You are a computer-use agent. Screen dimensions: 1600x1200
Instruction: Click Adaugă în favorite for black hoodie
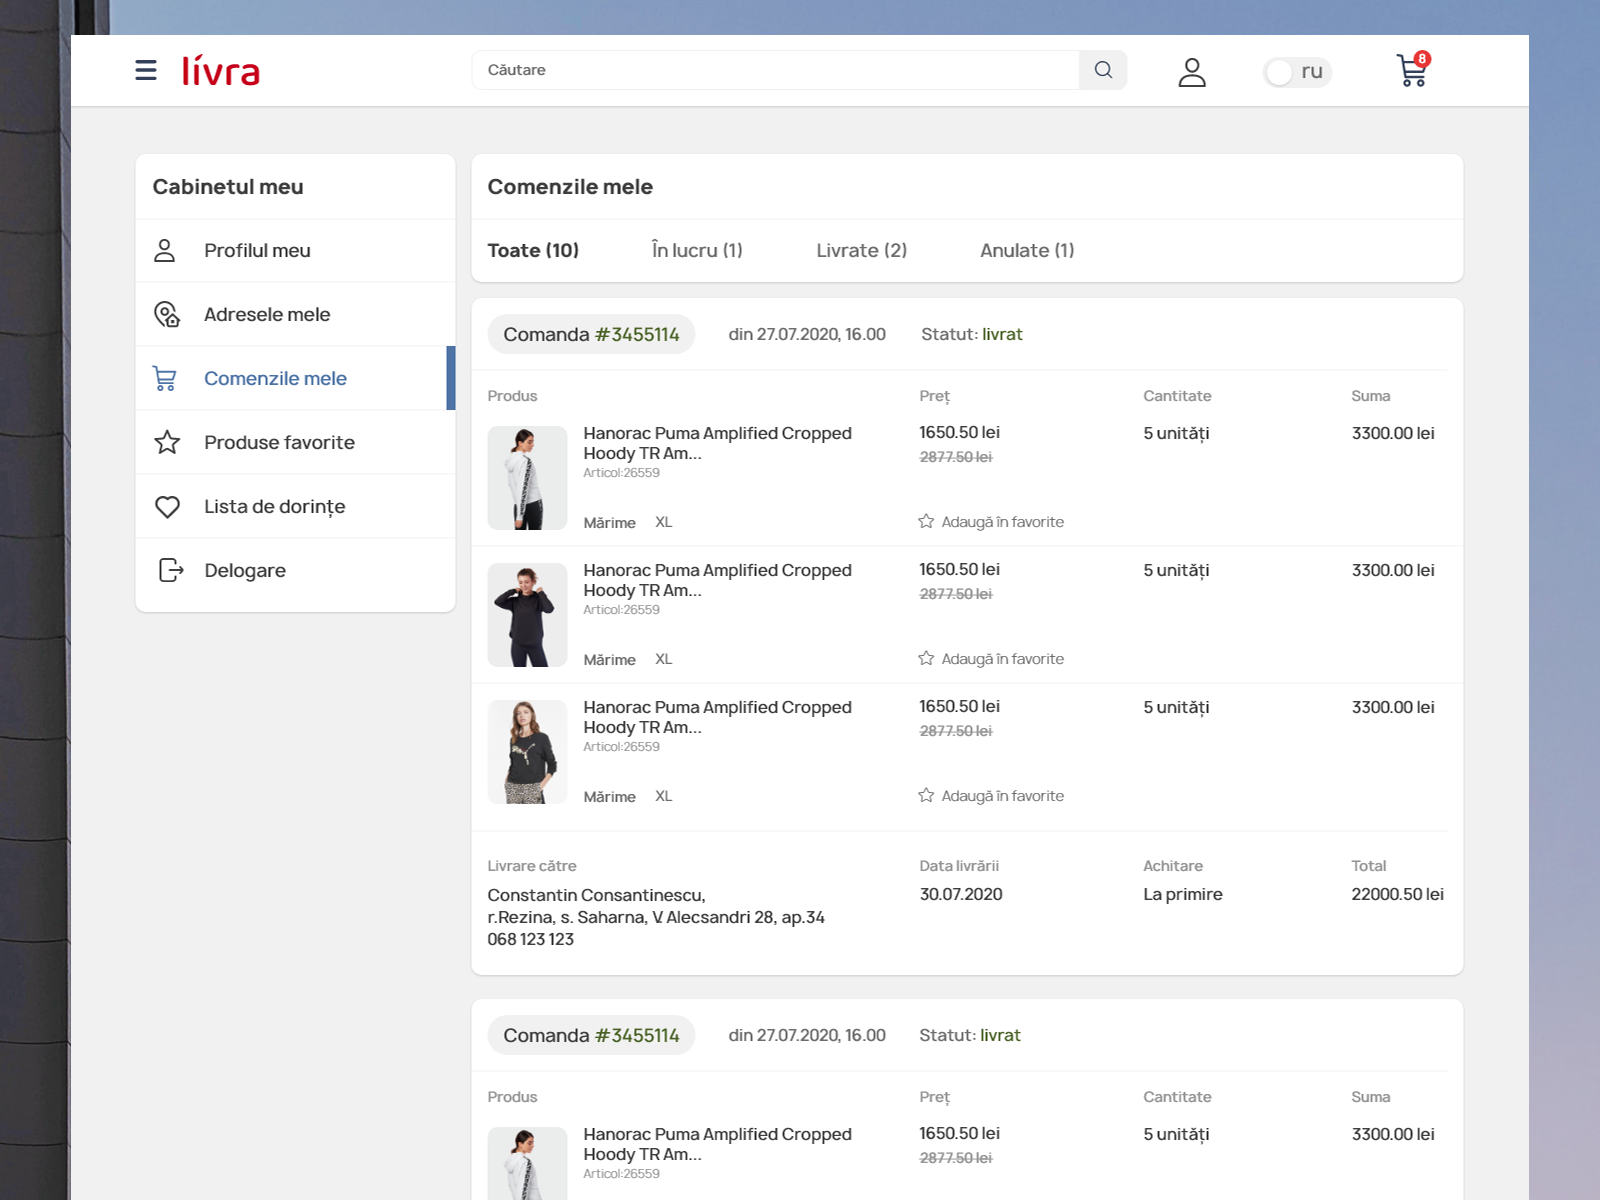991,658
